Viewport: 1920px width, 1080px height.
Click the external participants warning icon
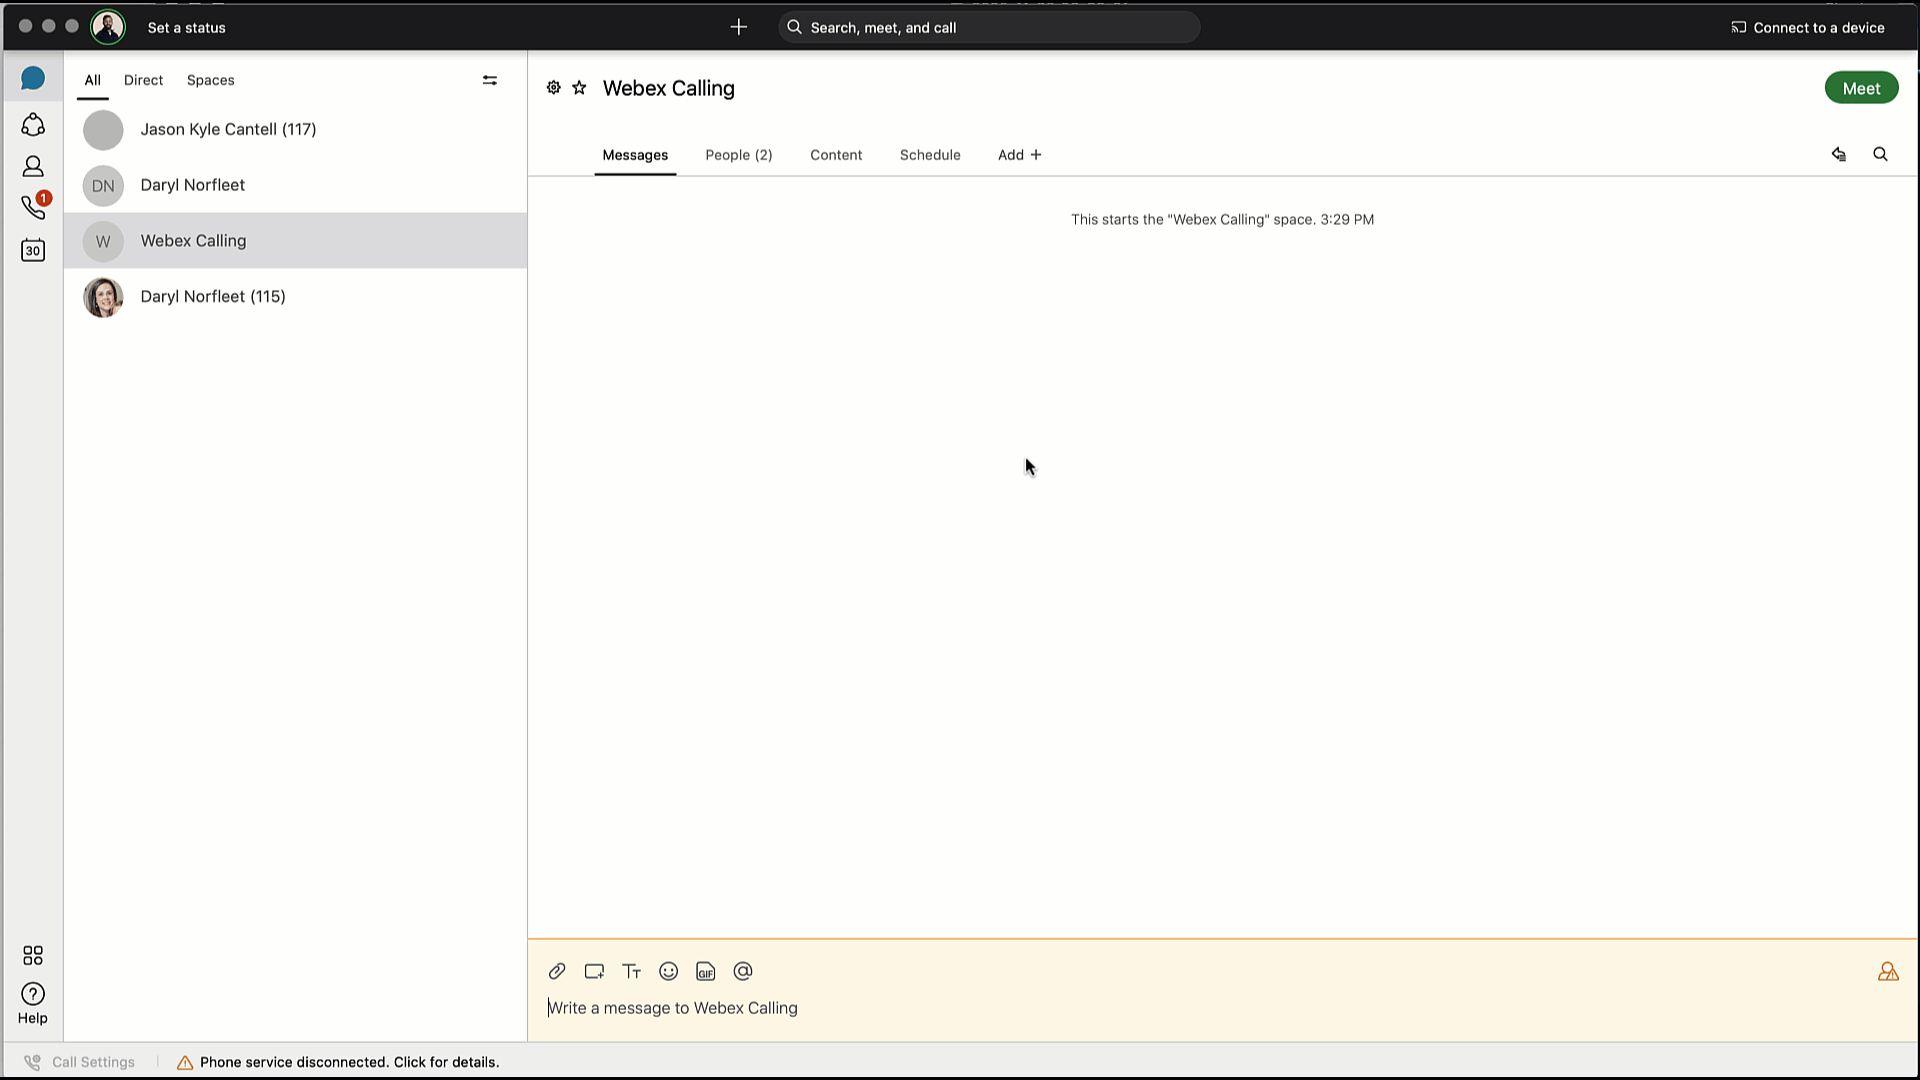pos(1888,971)
